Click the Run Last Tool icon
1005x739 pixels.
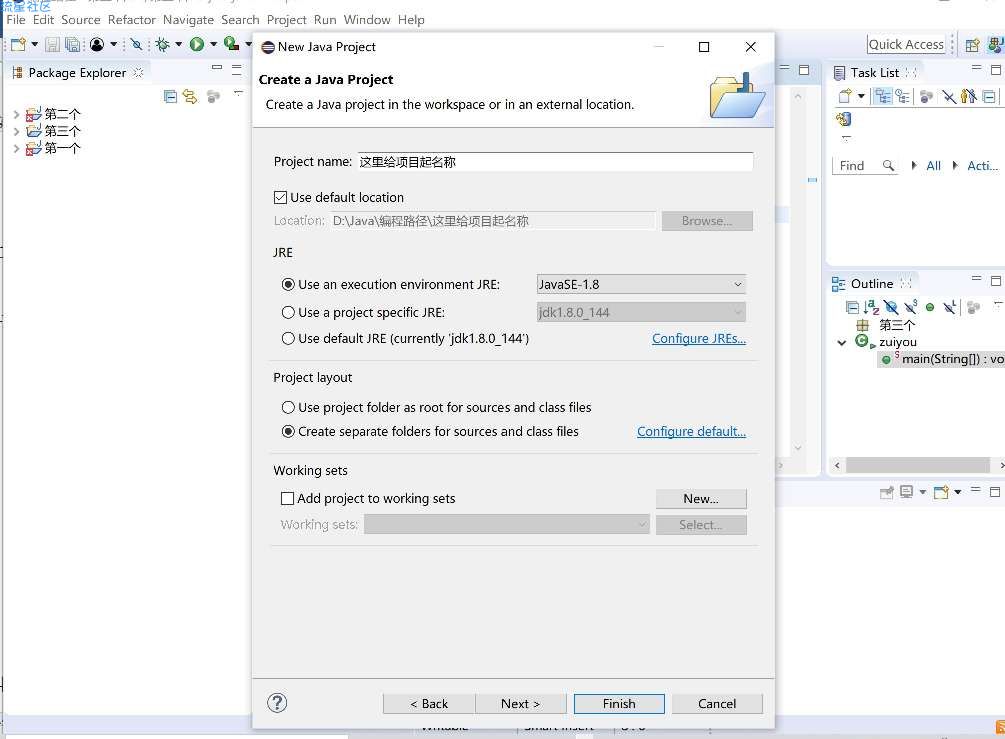231,44
